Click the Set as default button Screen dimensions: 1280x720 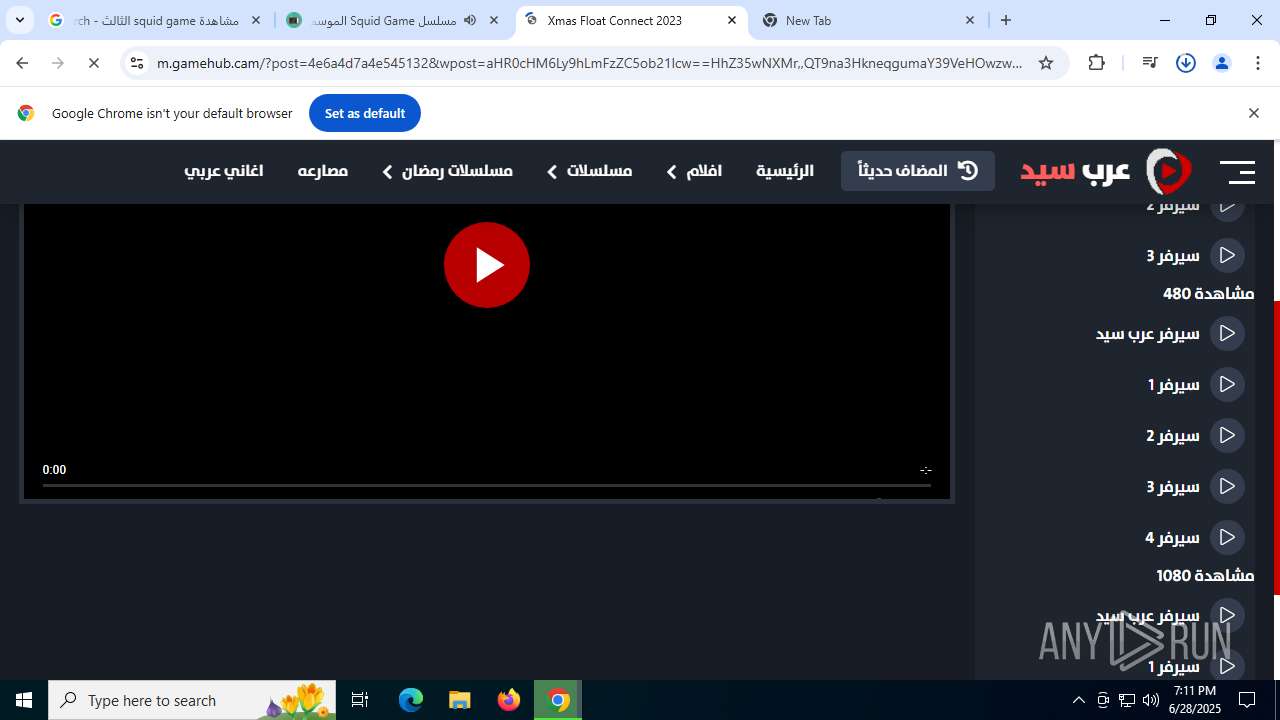click(x=365, y=113)
